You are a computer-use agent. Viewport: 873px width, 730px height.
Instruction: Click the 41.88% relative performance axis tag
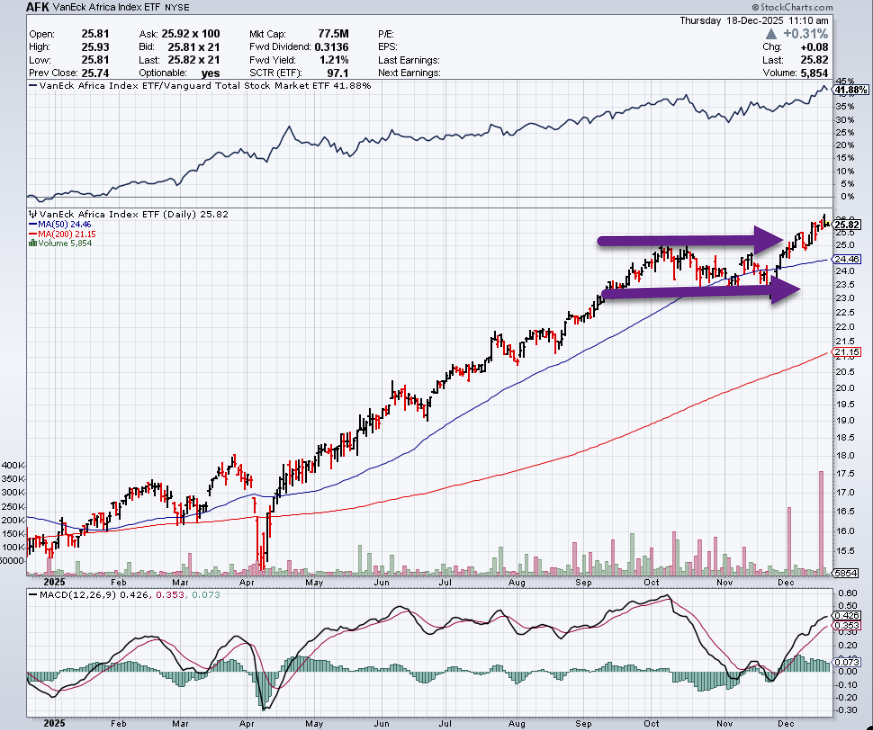click(x=848, y=88)
